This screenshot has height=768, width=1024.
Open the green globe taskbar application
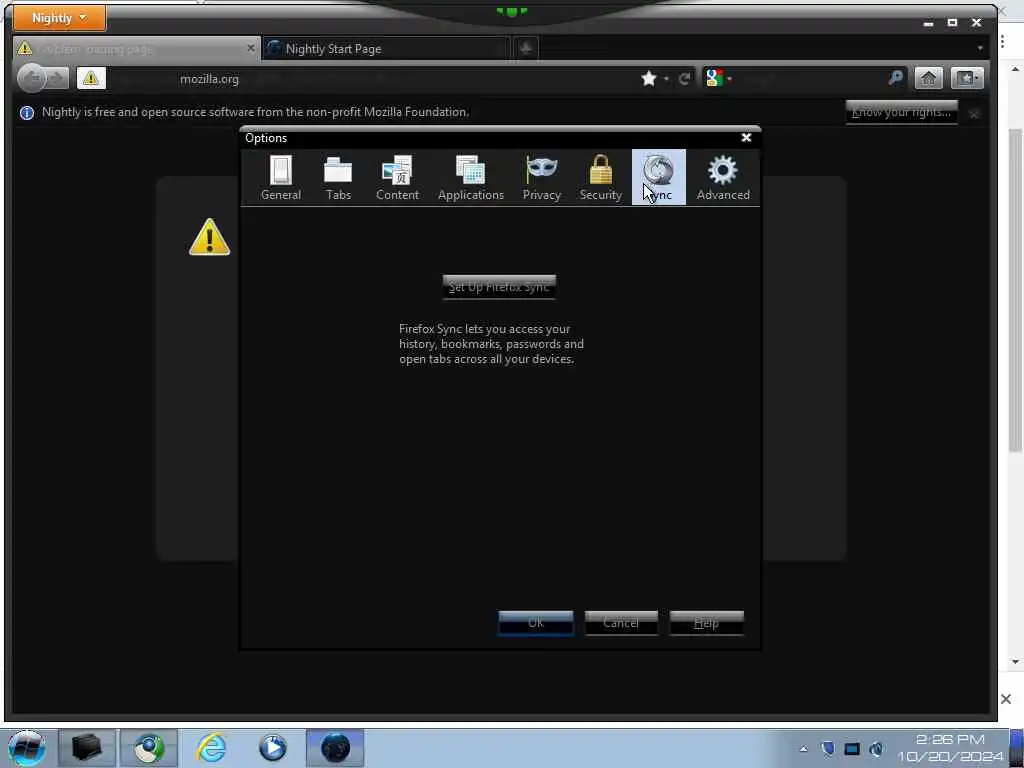click(x=149, y=748)
